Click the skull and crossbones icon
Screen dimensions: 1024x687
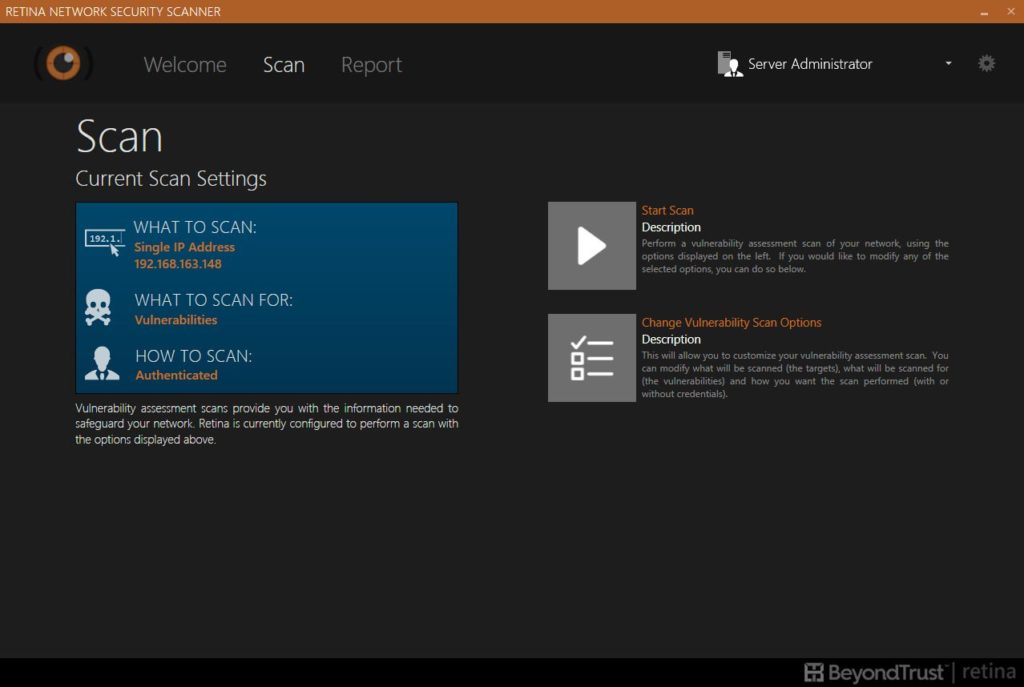[98, 309]
